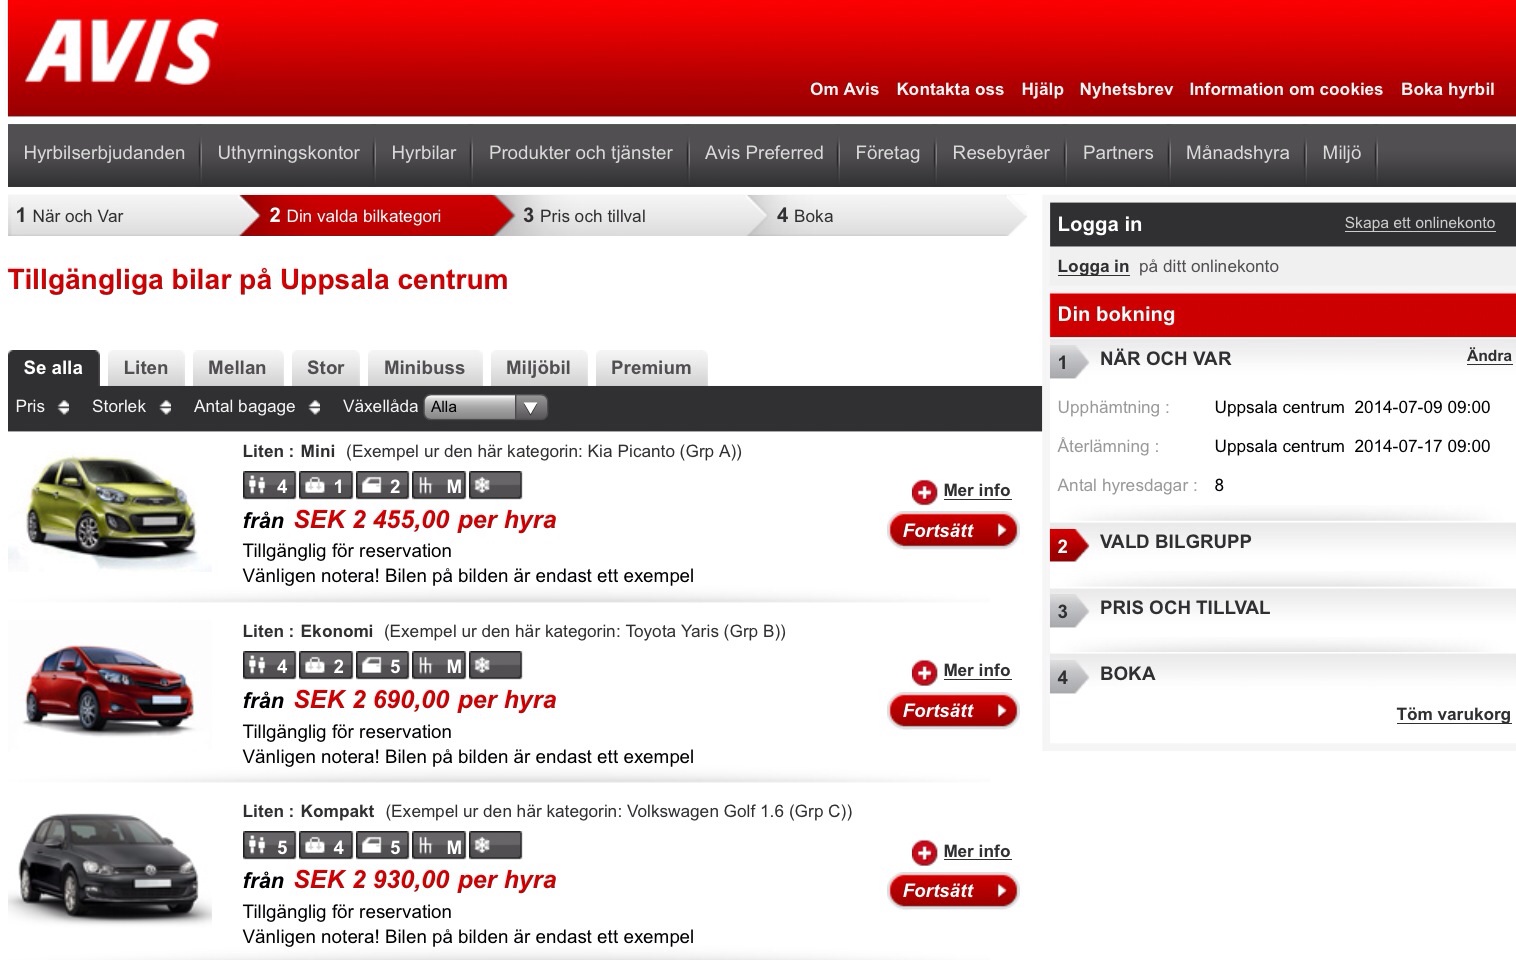Sort cars by Storlek
1516x960 pixels.
(x=131, y=407)
